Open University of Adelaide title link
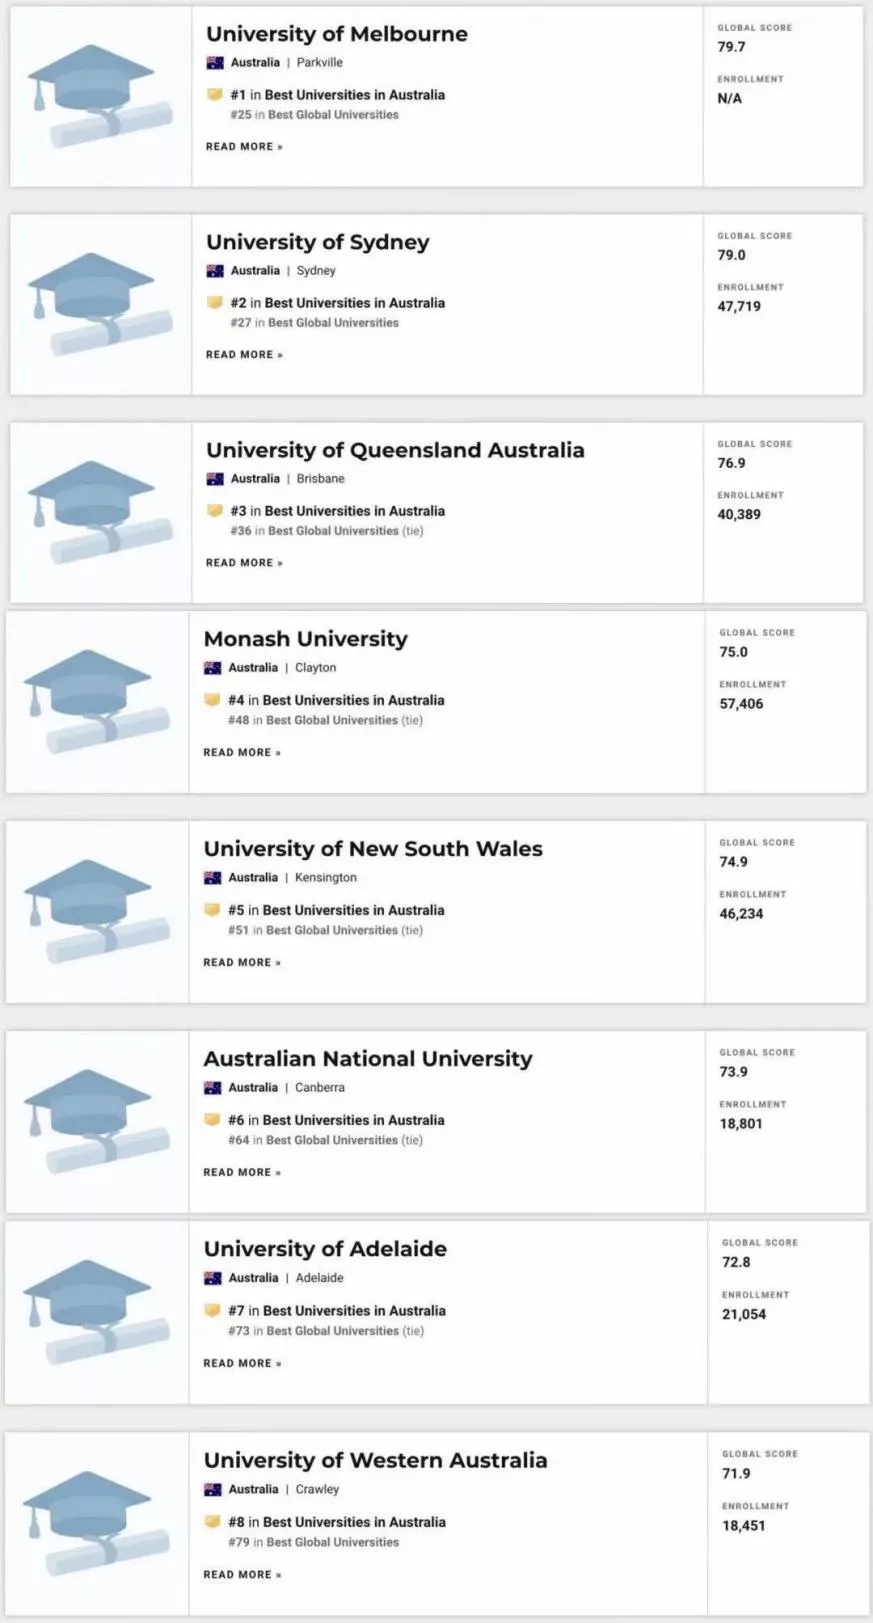 tap(324, 1249)
